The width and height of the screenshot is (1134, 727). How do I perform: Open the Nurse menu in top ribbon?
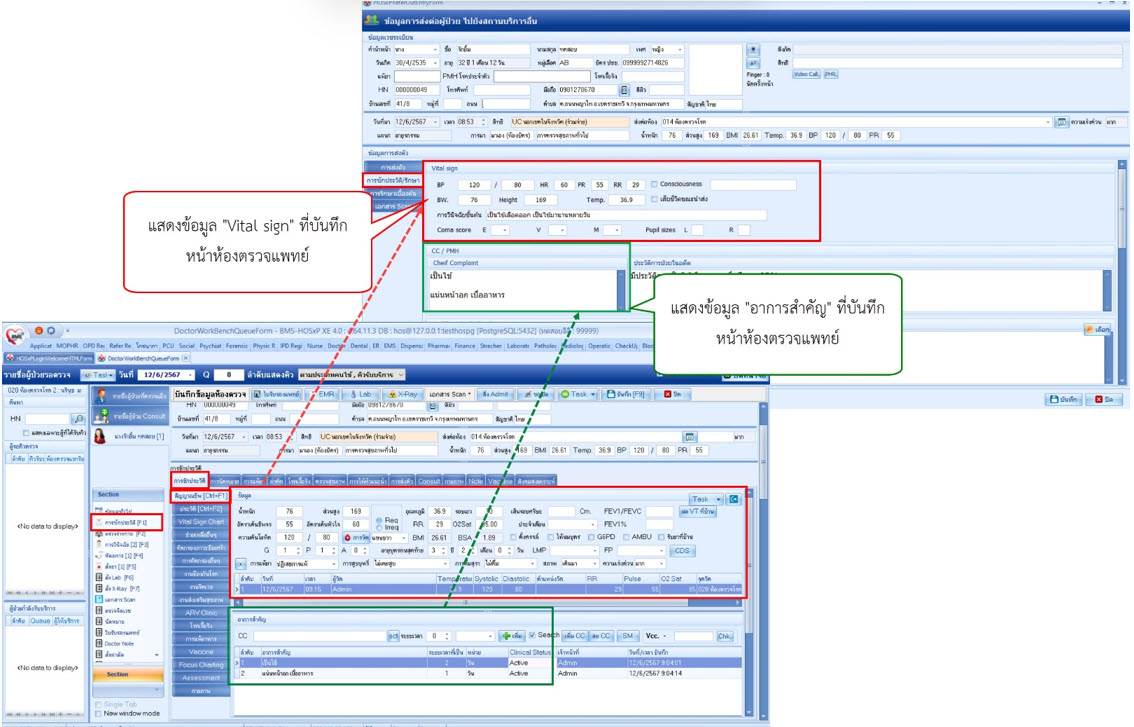pos(315,346)
